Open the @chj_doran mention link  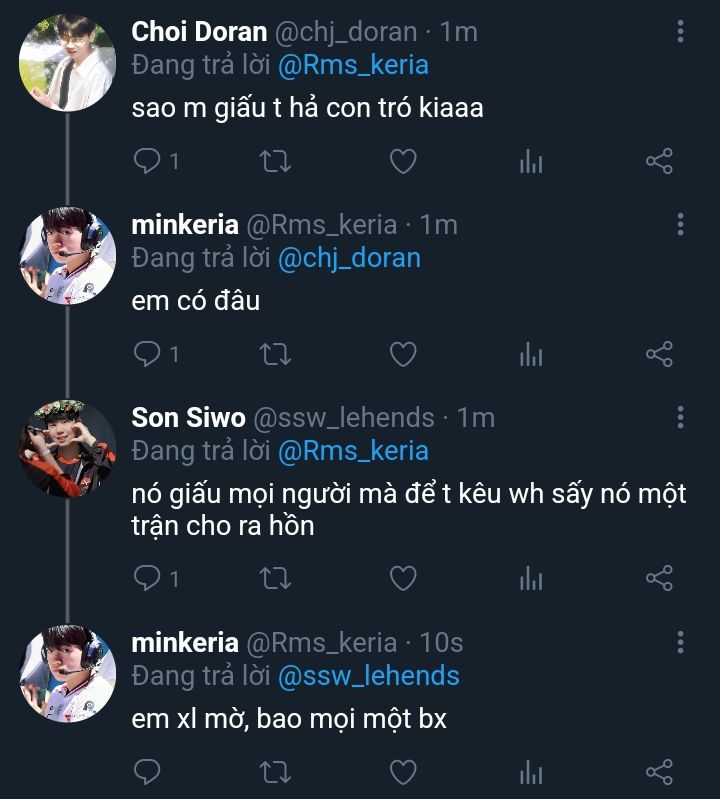pos(349,258)
